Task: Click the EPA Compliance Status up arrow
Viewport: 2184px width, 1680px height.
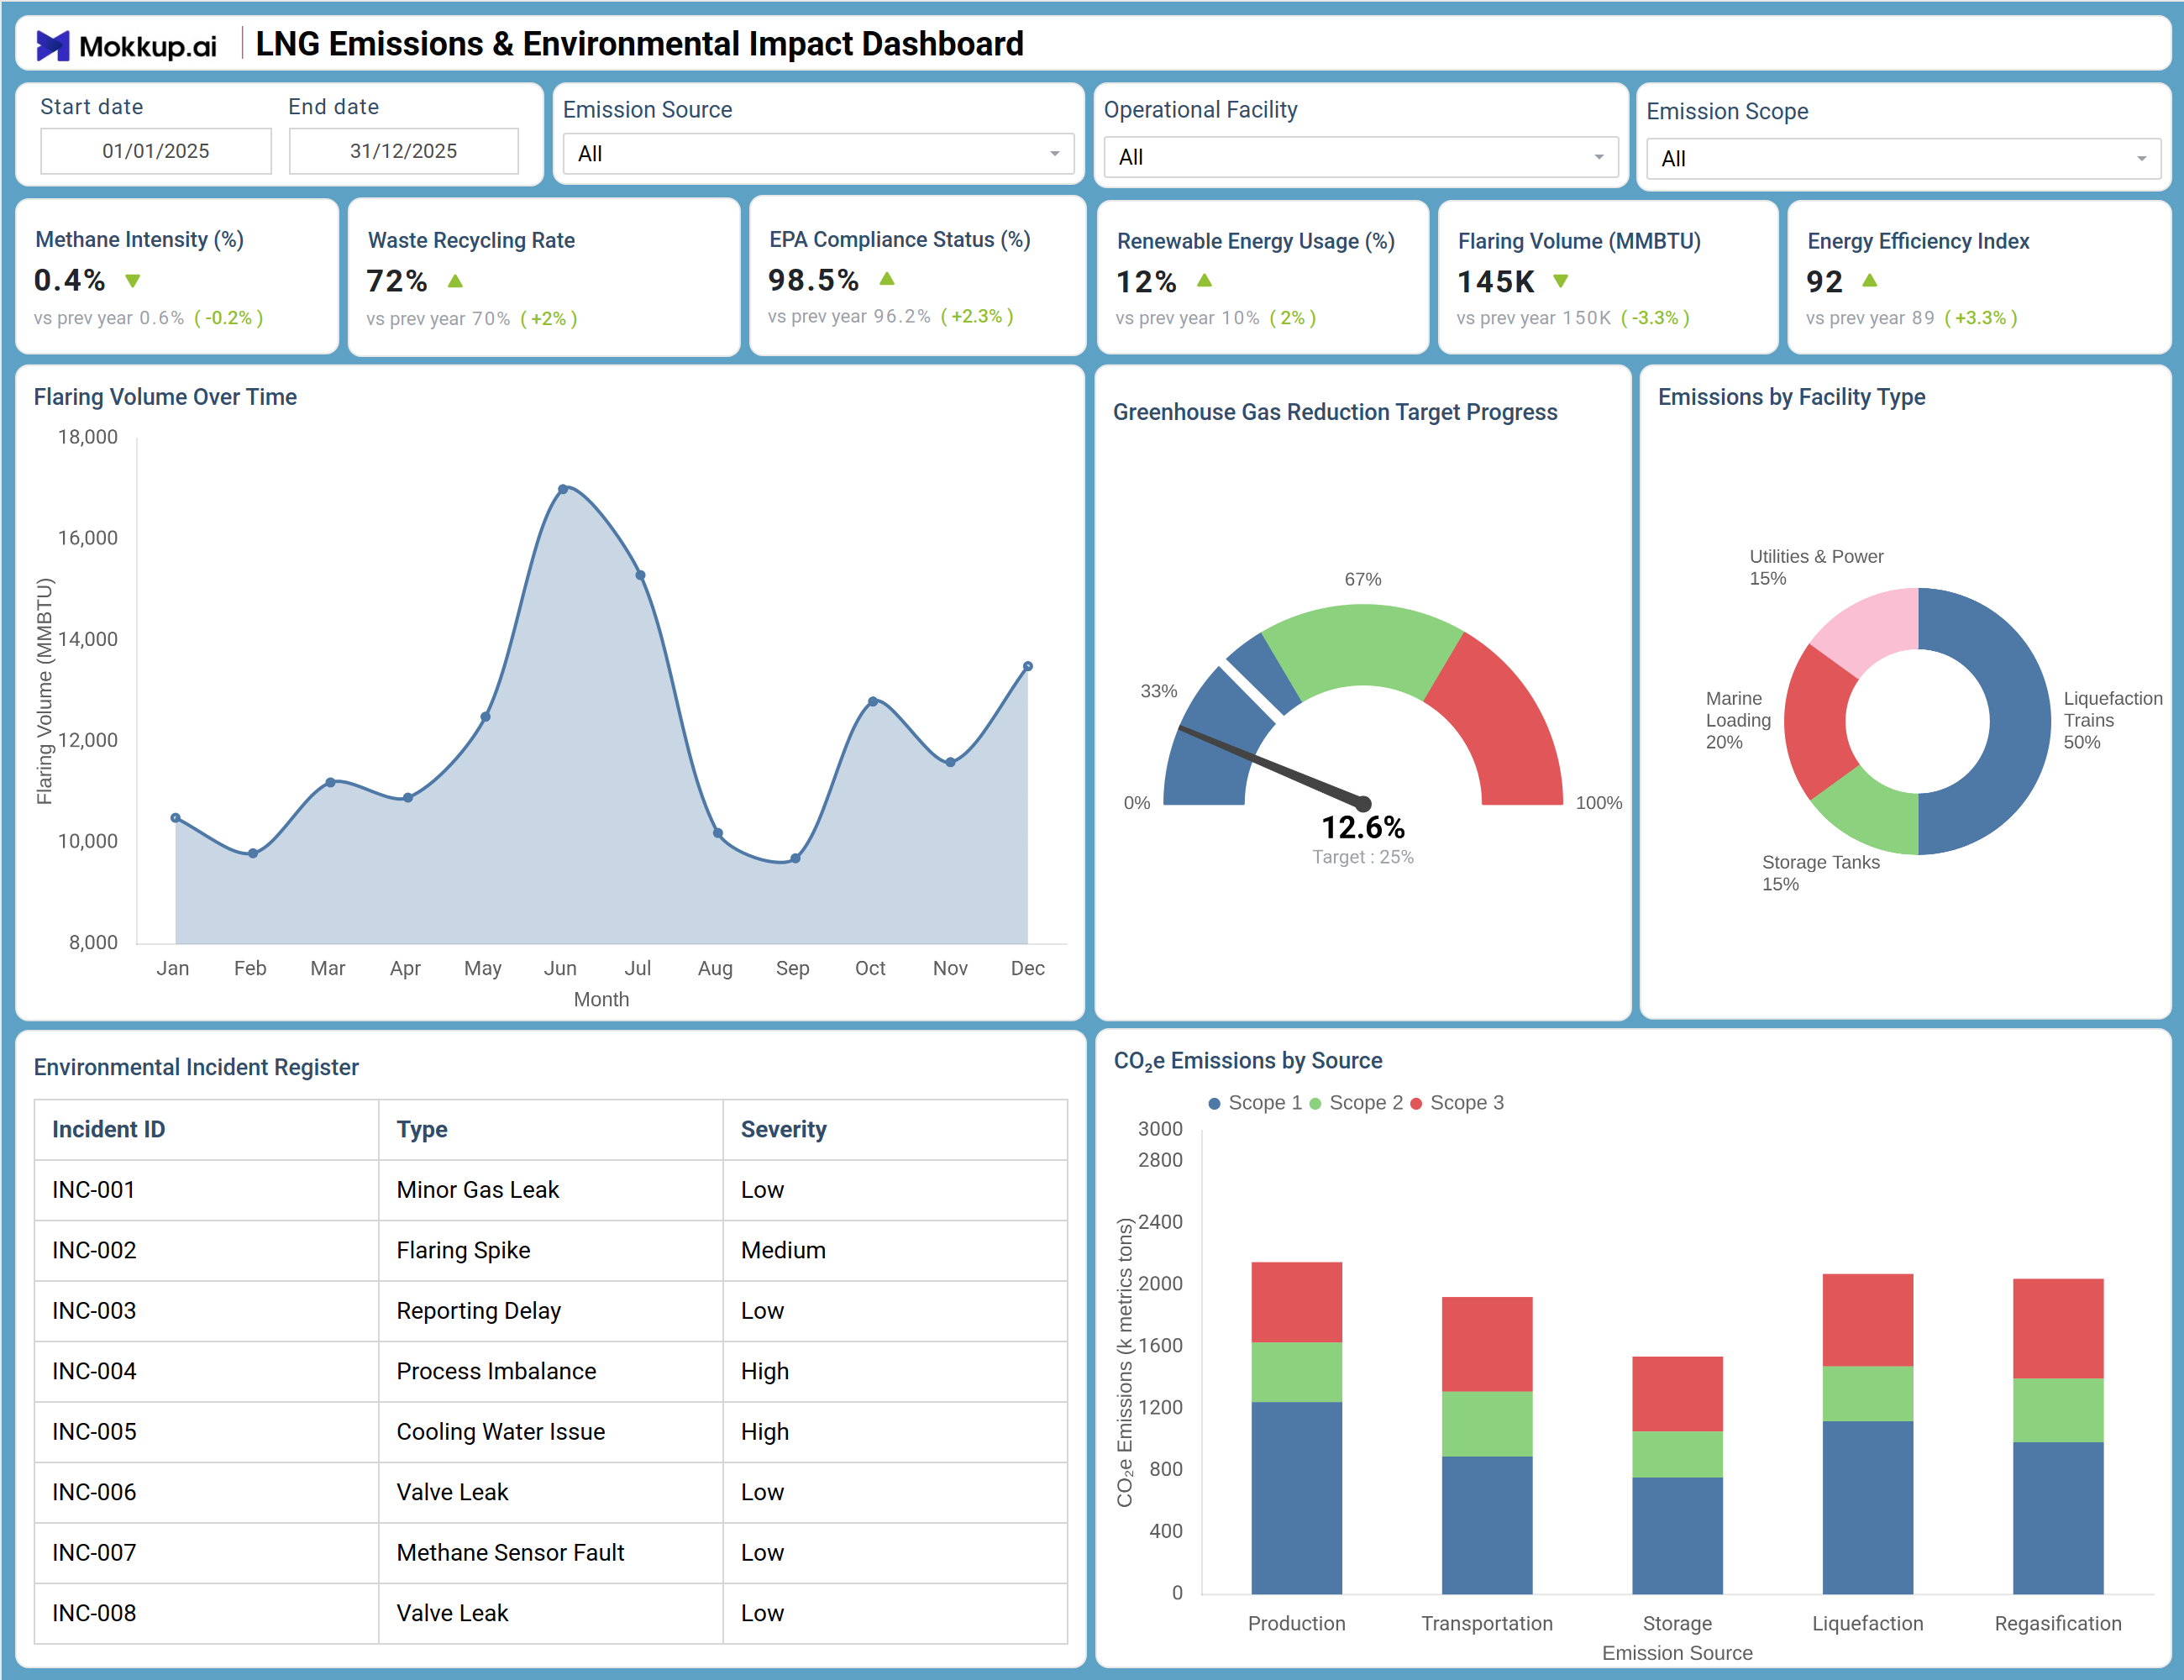Action: [887, 279]
